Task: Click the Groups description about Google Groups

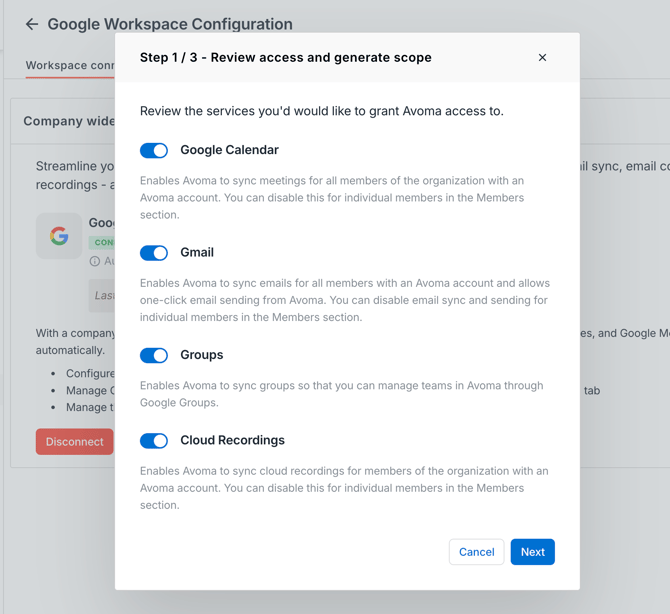Action: (x=342, y=394)
